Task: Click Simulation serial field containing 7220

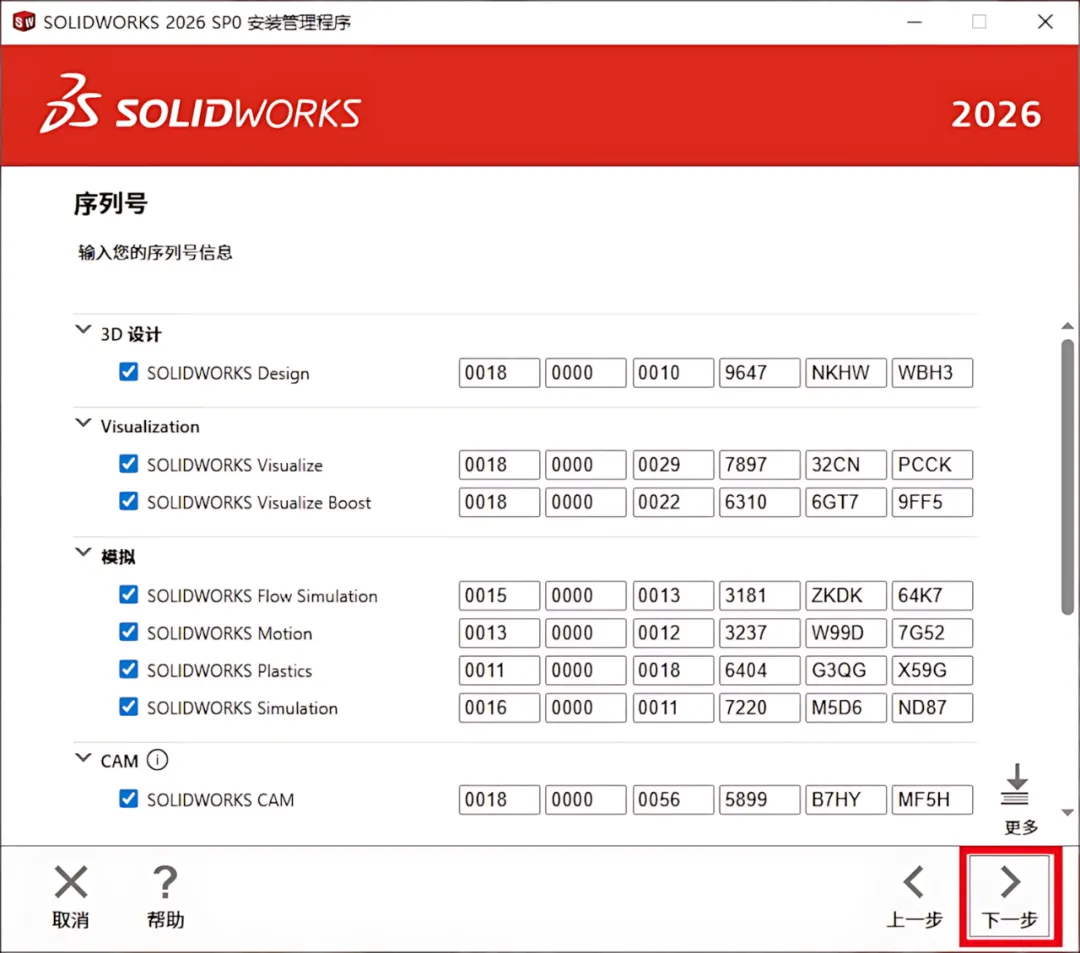Action: 759,708
